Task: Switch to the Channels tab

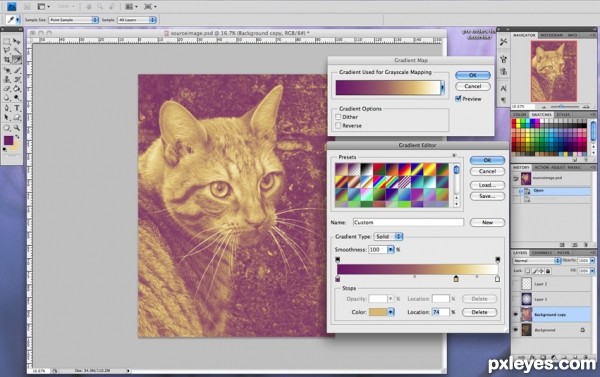Action: (x=542, y=253)
